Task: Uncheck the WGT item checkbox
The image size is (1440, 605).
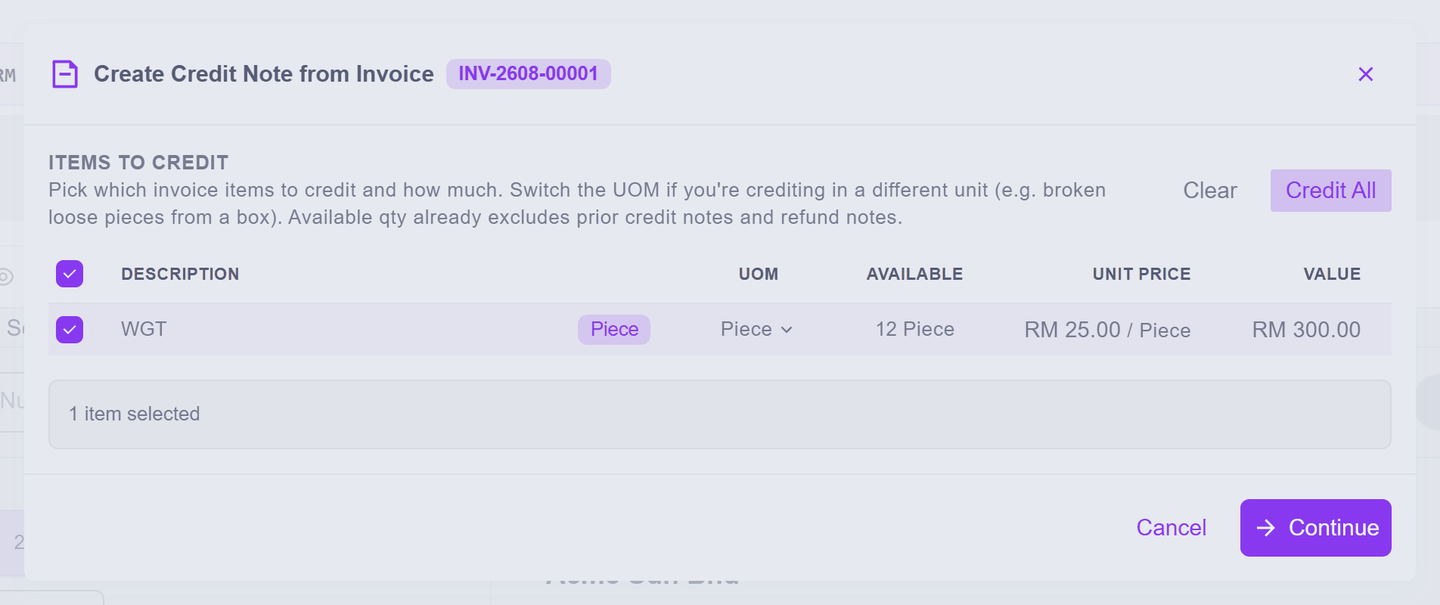Action: 70,329
